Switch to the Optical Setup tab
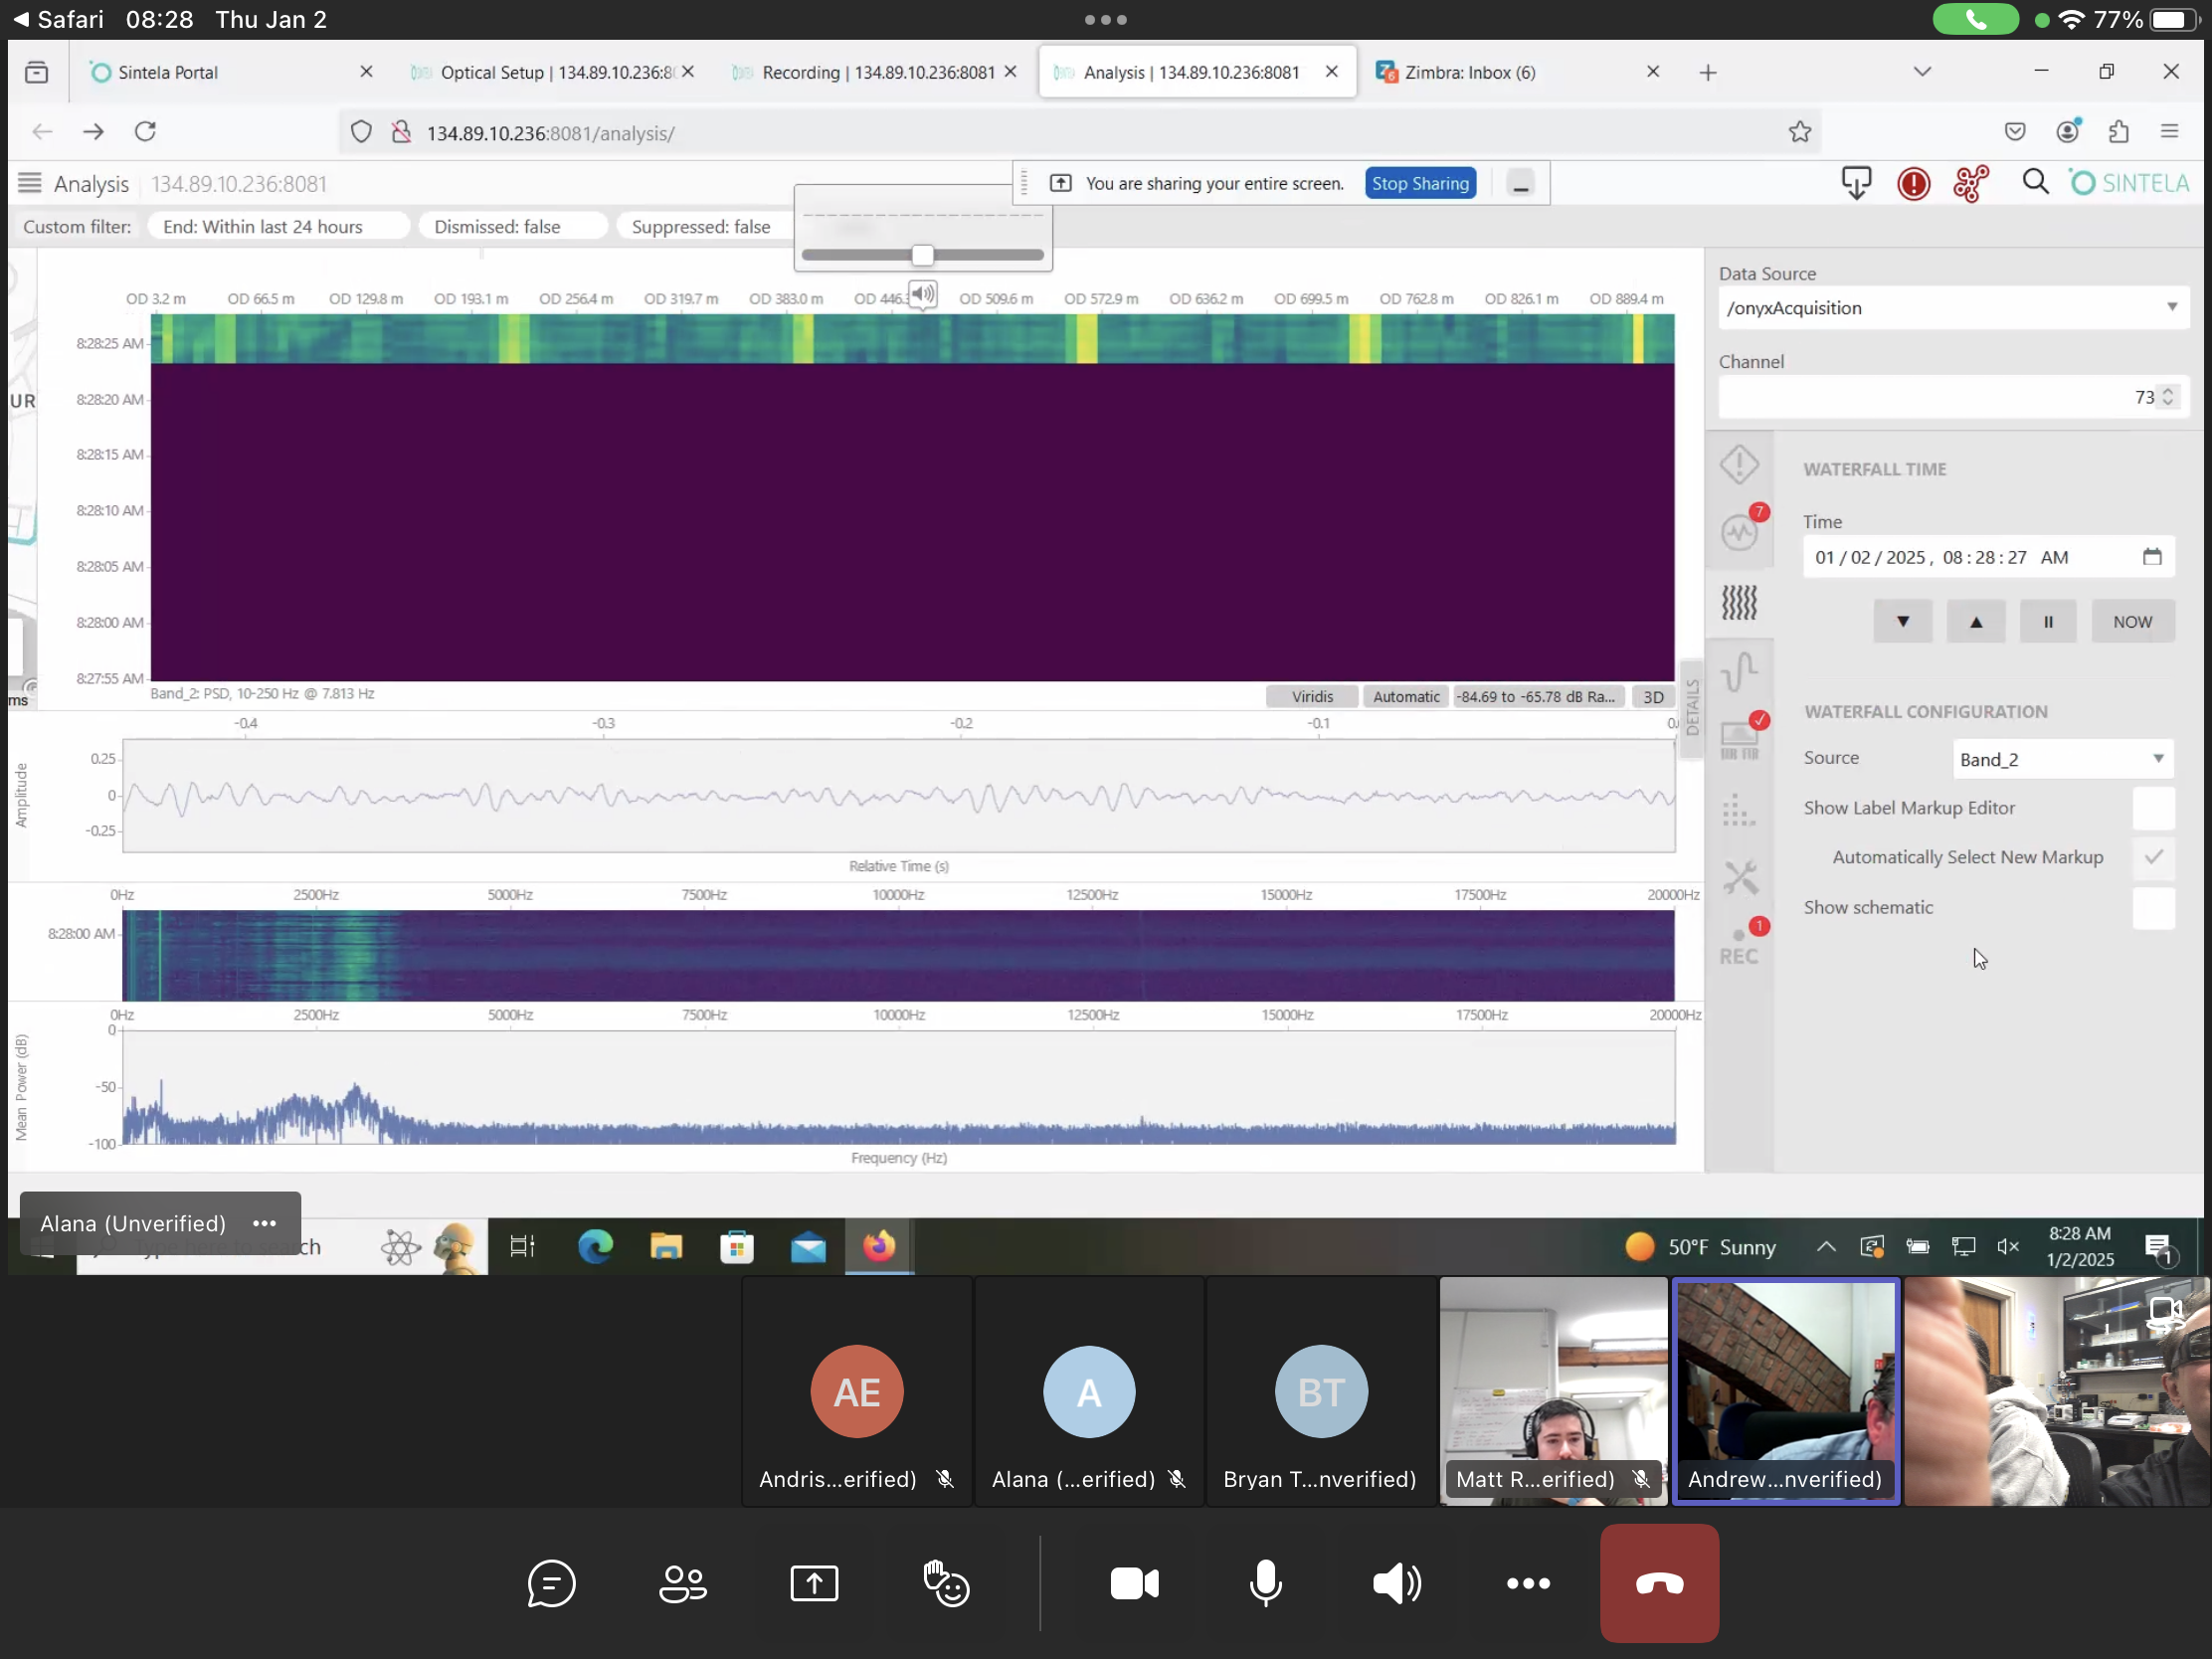 point(553,72)
